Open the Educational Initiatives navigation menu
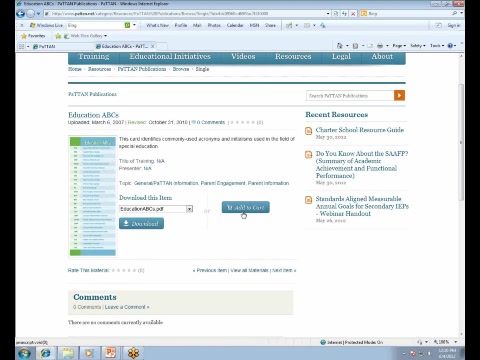Image resolution: width=480 pixels, height=360 pixels. (170, 57)
